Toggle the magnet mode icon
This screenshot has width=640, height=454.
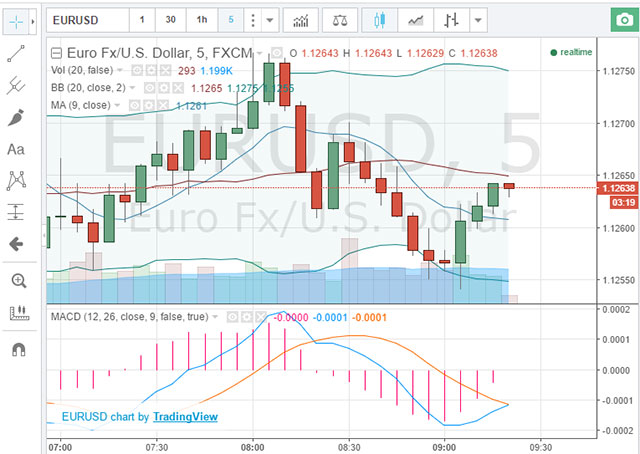[x=19, y=349]
